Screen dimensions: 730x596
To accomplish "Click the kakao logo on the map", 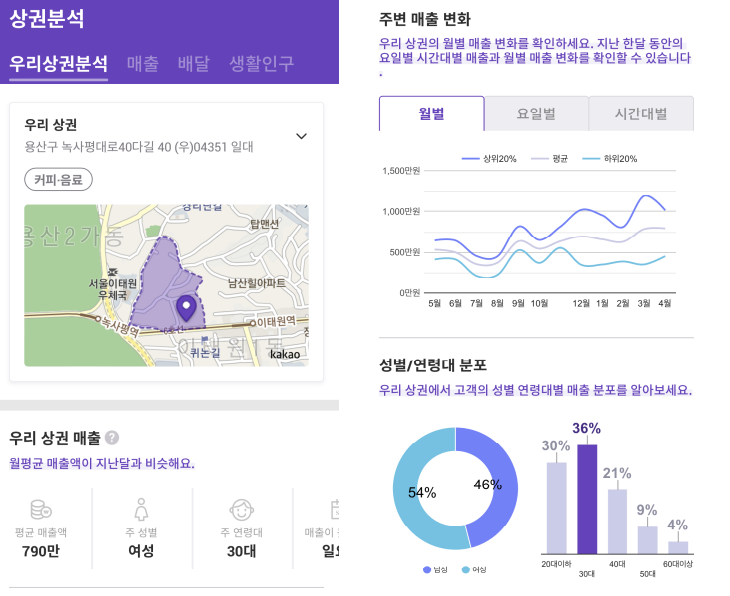I will [x=285, y=354].
